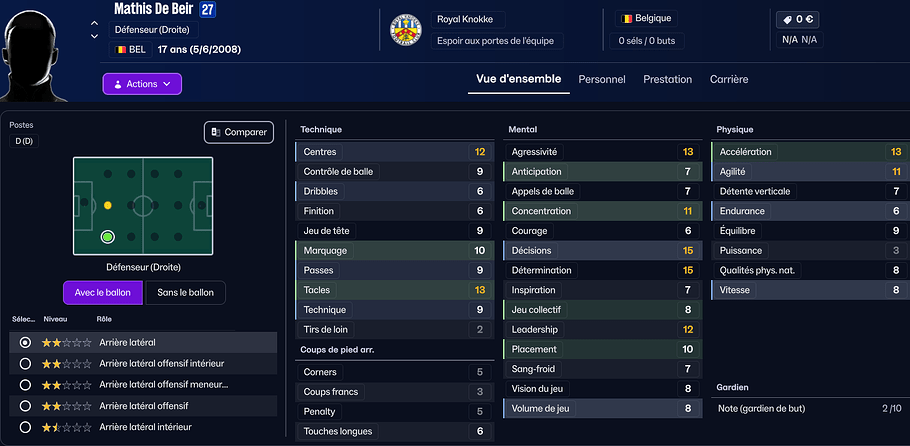This screenshot has height=446, width=910.
Task: Click the Comparer button
Action: [x=239, y=132]
